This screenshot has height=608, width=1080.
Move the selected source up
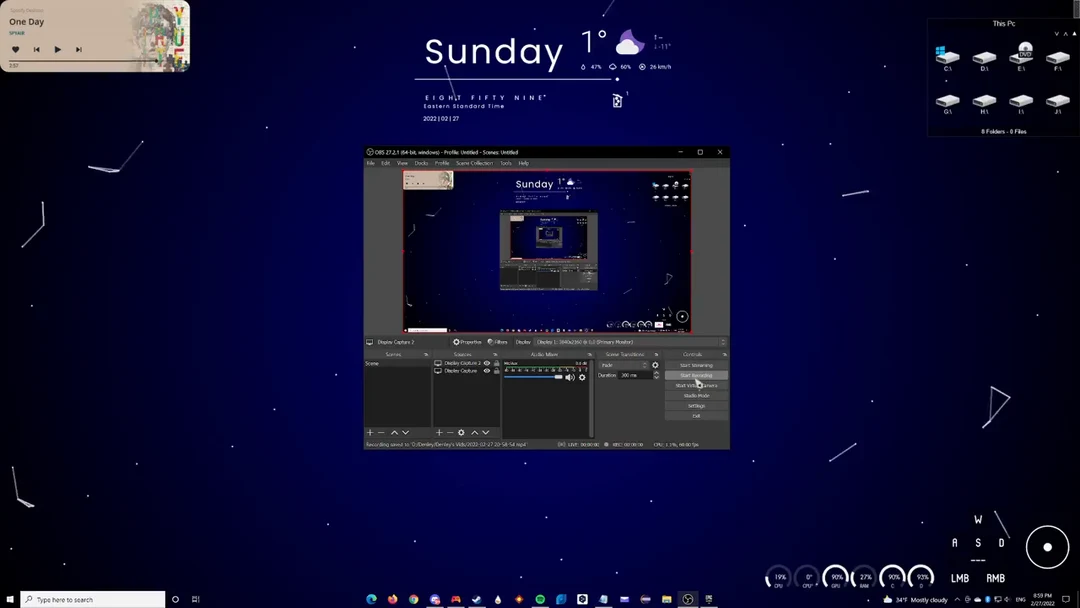click(x=474, y=433)
